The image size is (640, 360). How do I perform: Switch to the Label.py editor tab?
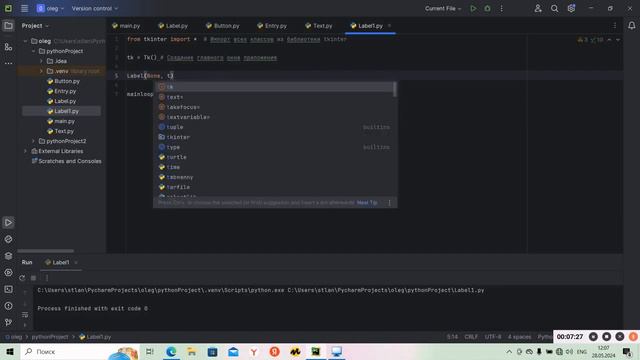(x=173, y=26)
